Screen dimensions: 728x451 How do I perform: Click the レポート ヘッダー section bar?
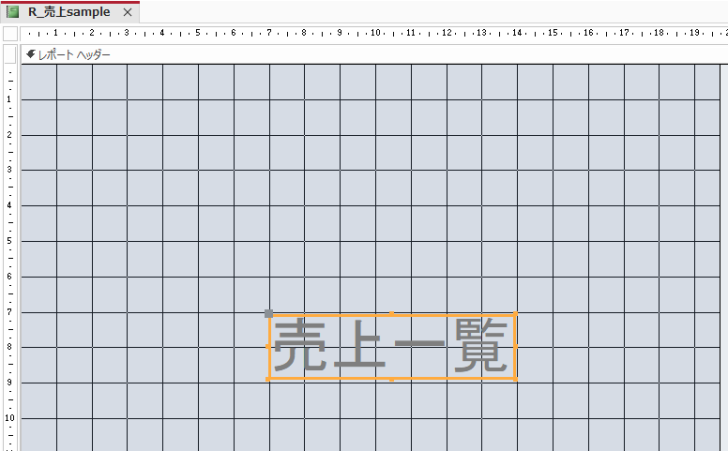click(x=374, y=55)
